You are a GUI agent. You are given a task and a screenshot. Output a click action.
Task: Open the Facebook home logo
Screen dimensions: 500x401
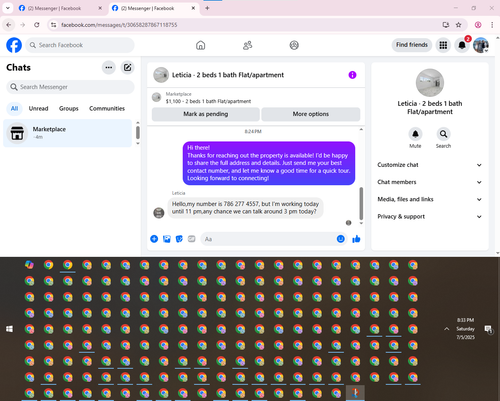click(14, 45)
